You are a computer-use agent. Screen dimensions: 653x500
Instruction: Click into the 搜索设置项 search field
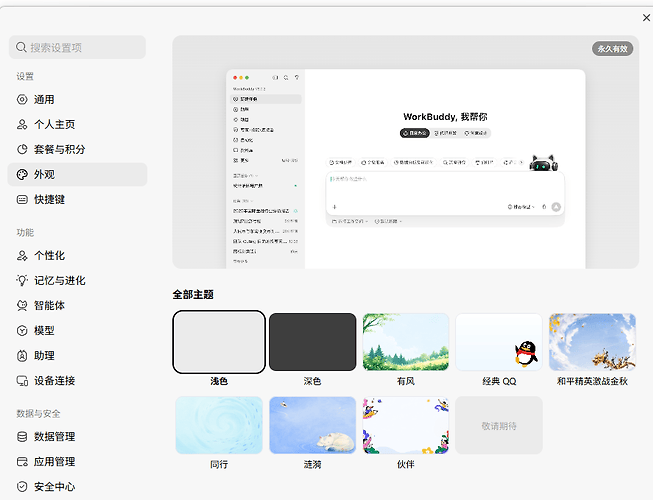pyautogui.click(x=77, y=47)
